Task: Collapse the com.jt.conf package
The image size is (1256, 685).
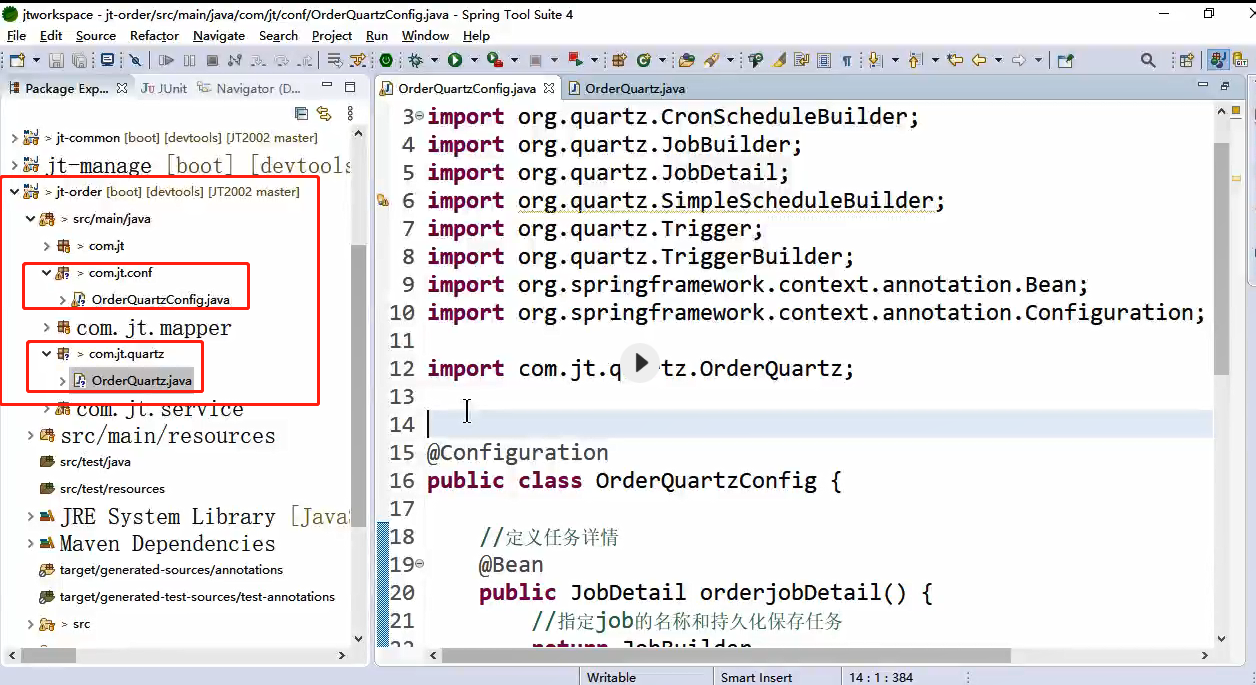Action: coord(46,272)
